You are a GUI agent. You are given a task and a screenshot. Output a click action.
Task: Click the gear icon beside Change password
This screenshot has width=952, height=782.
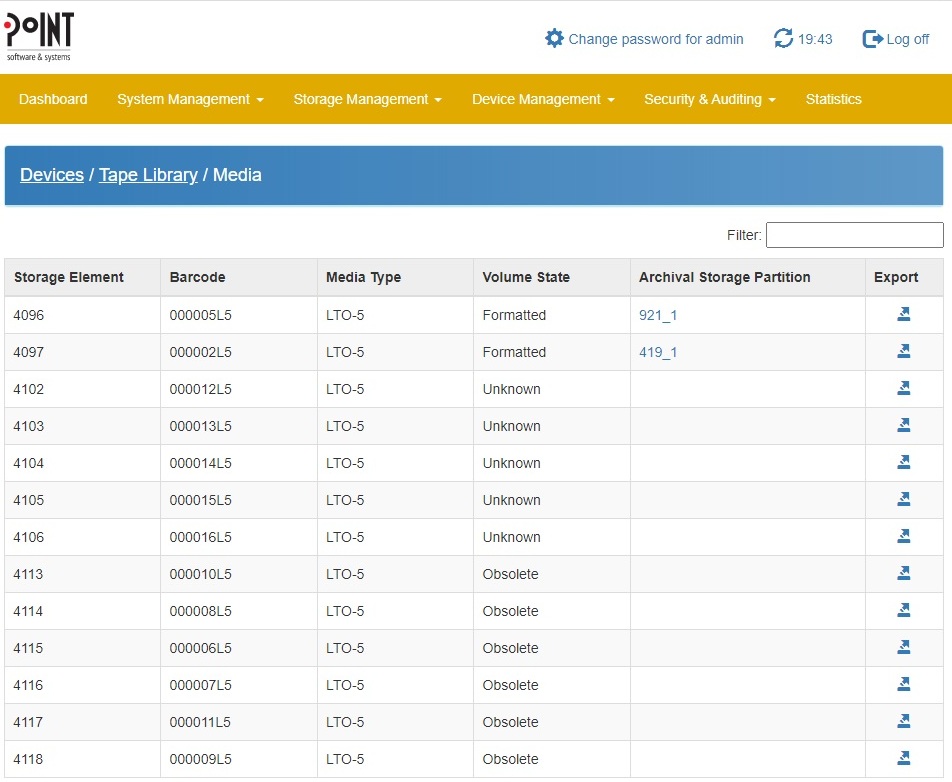click(554, 38)
